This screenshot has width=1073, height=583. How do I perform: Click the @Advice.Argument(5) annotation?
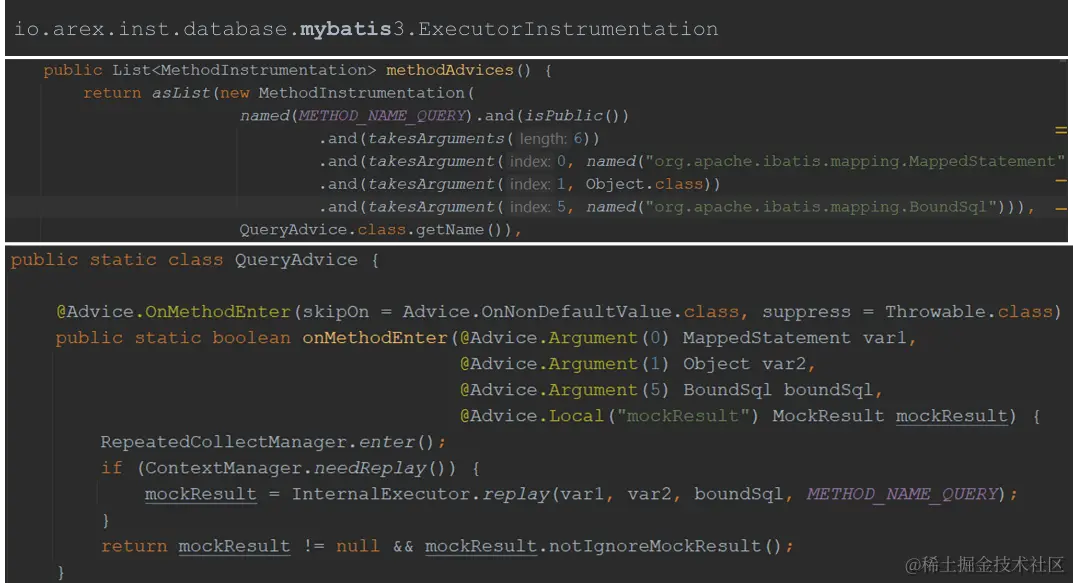click(x=565, y=390)
